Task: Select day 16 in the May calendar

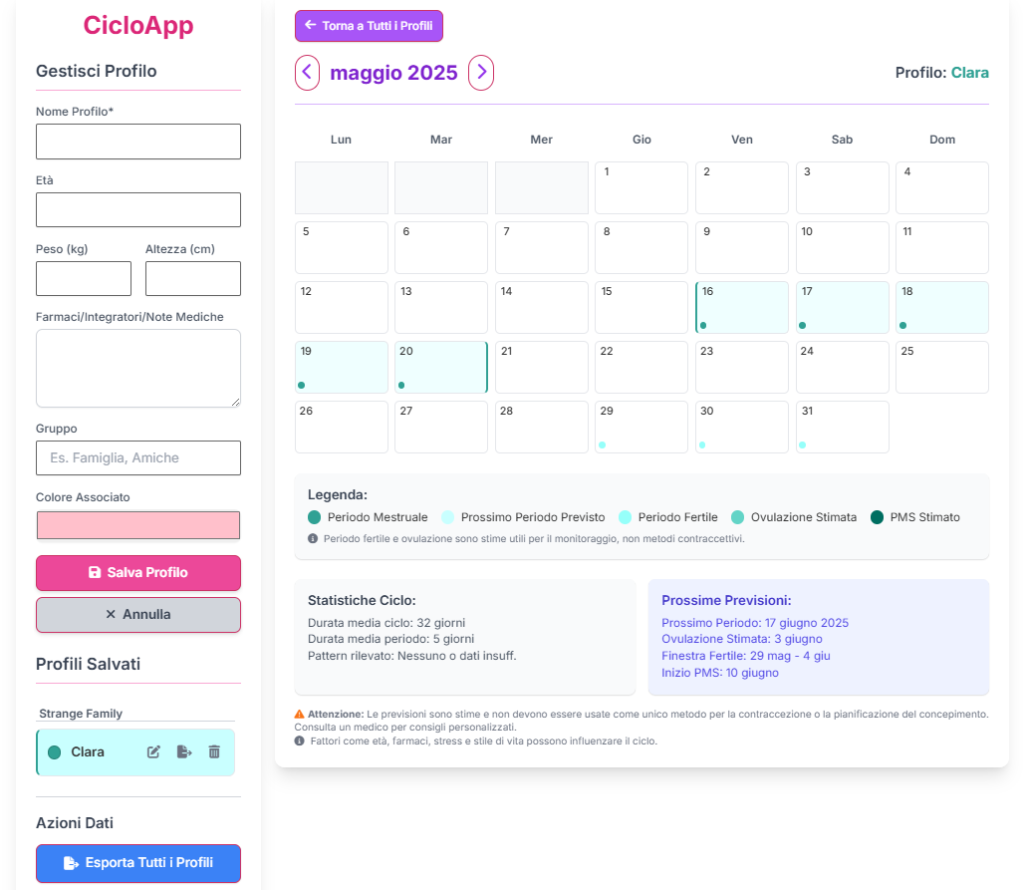Action: 742,307
